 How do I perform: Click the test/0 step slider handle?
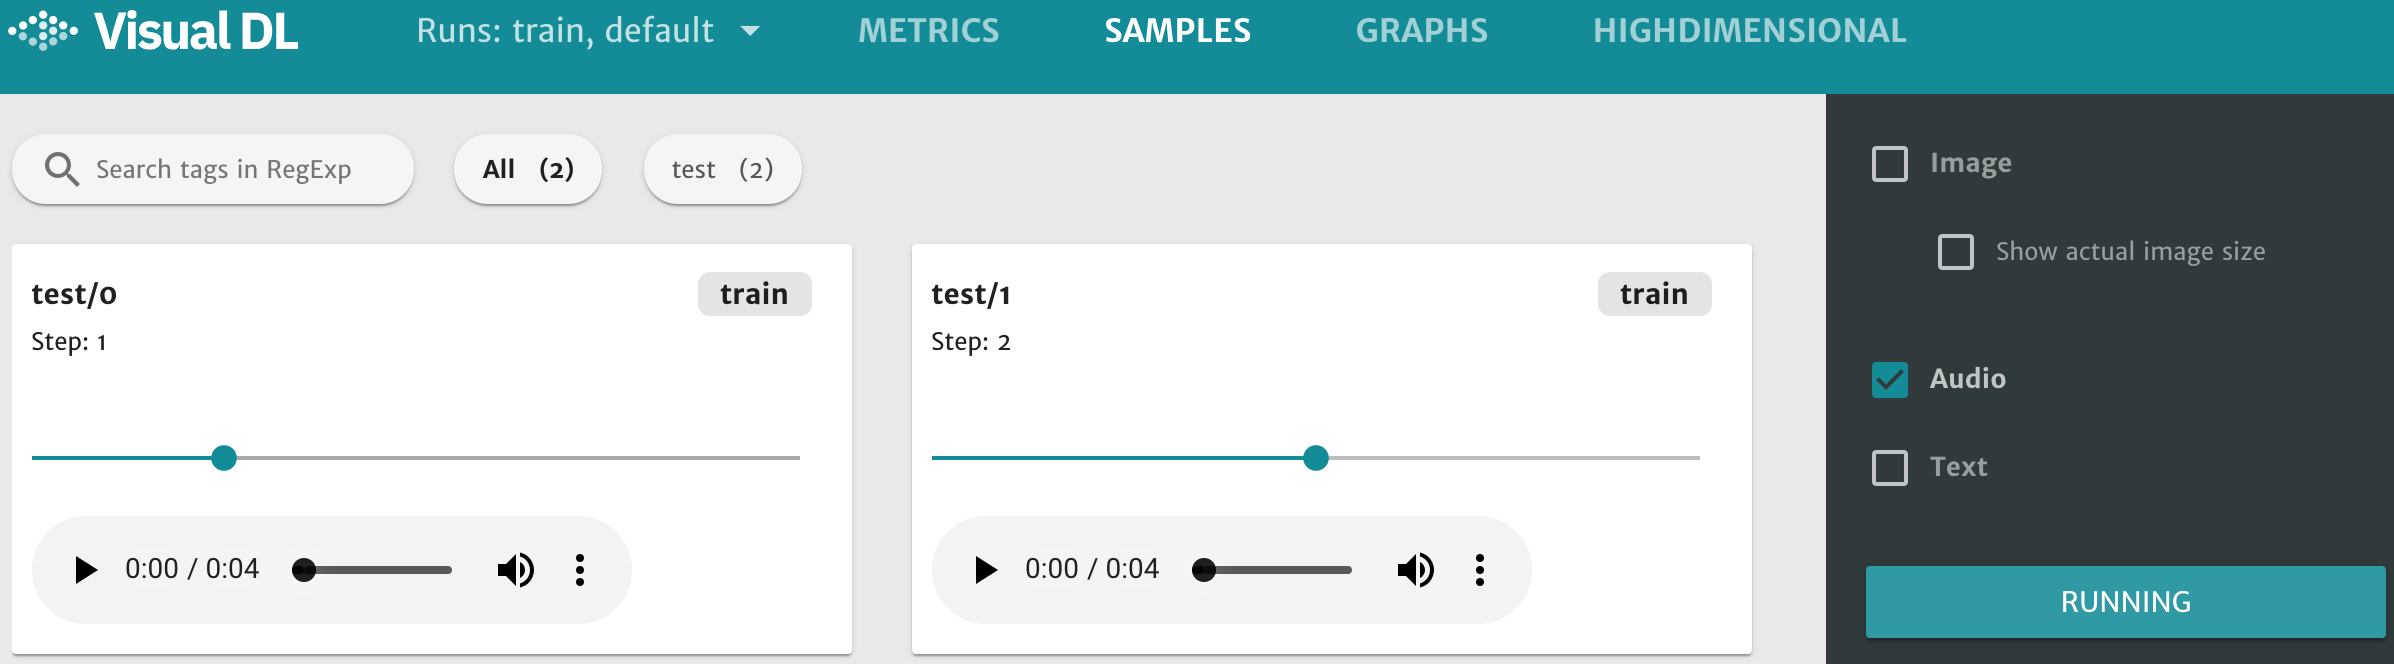pyautogui.click(x=224, y=458)
